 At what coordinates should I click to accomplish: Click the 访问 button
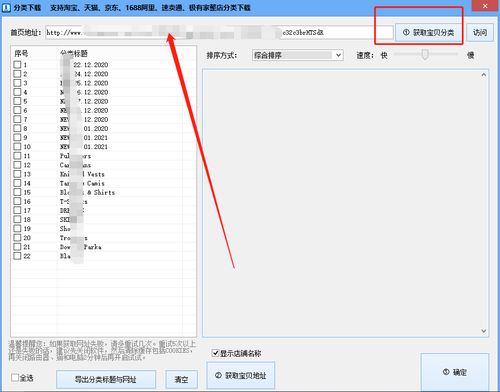(x=480, y=33)
